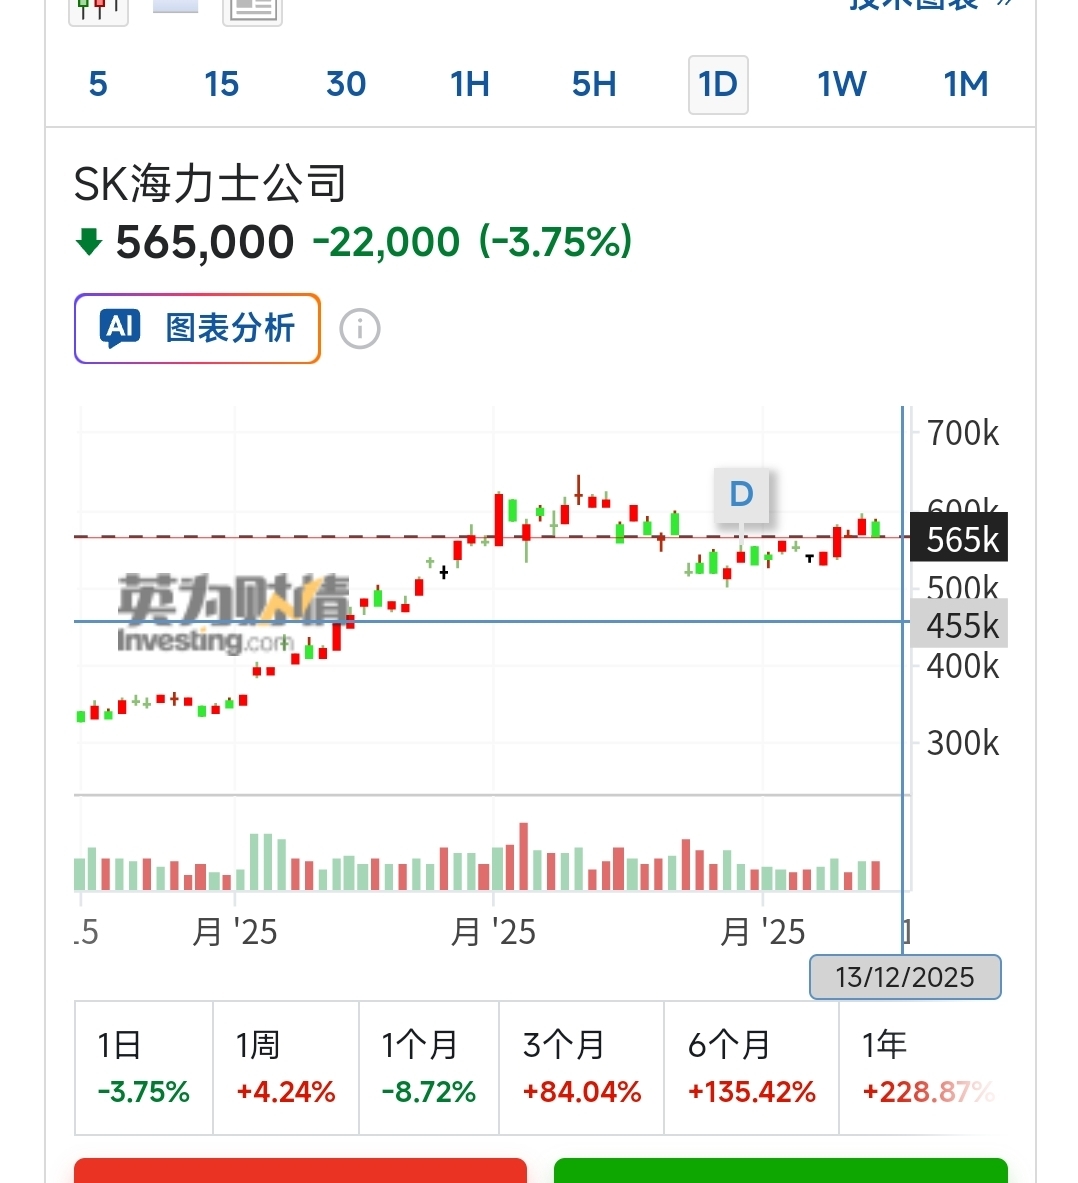
Task: Choose the 1M timeframe
Action: pyautogui.click(x=966, y=85)
